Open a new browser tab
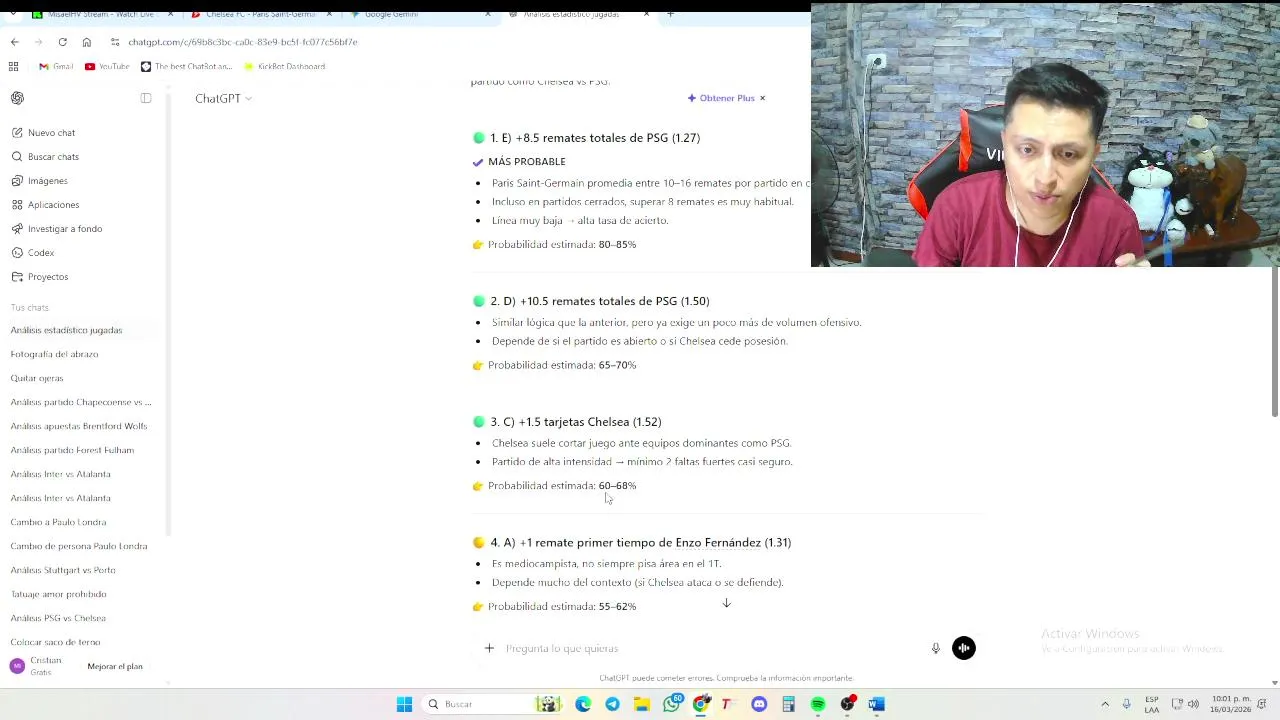The height and width of the screenshot is (720, 1280). 670,14
